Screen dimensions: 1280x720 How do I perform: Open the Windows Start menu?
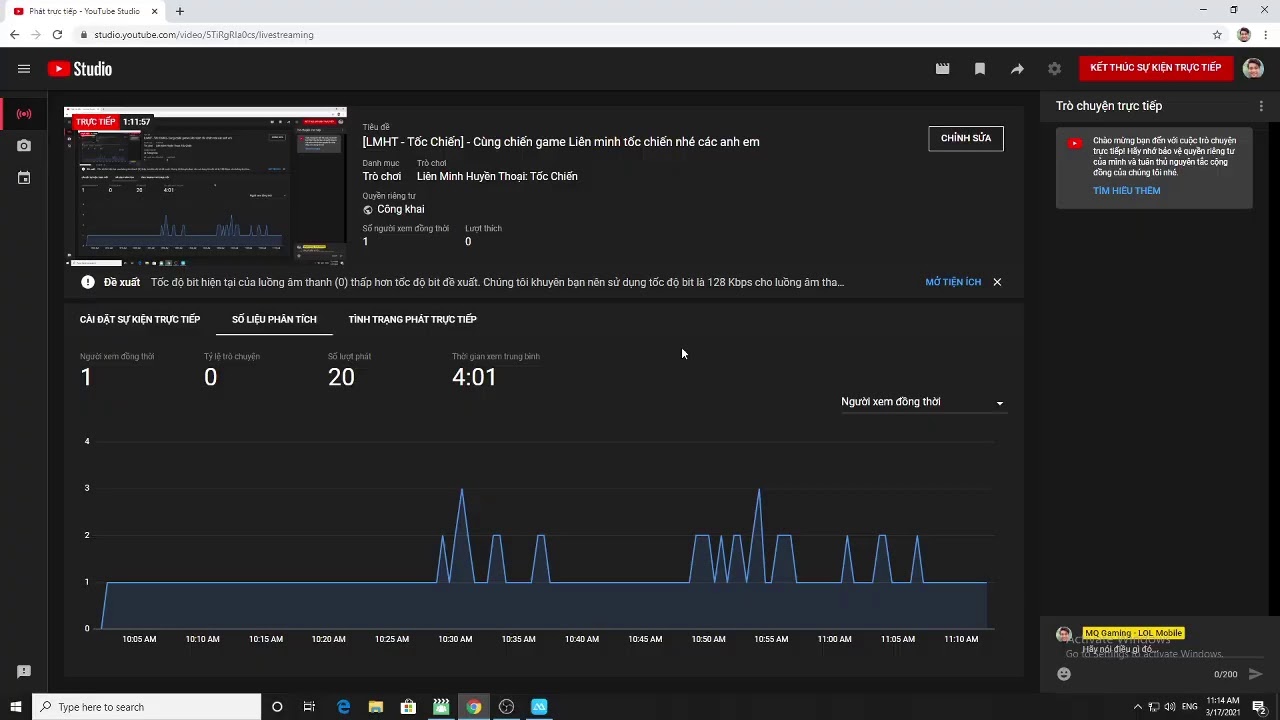click(x=16, y=707)
